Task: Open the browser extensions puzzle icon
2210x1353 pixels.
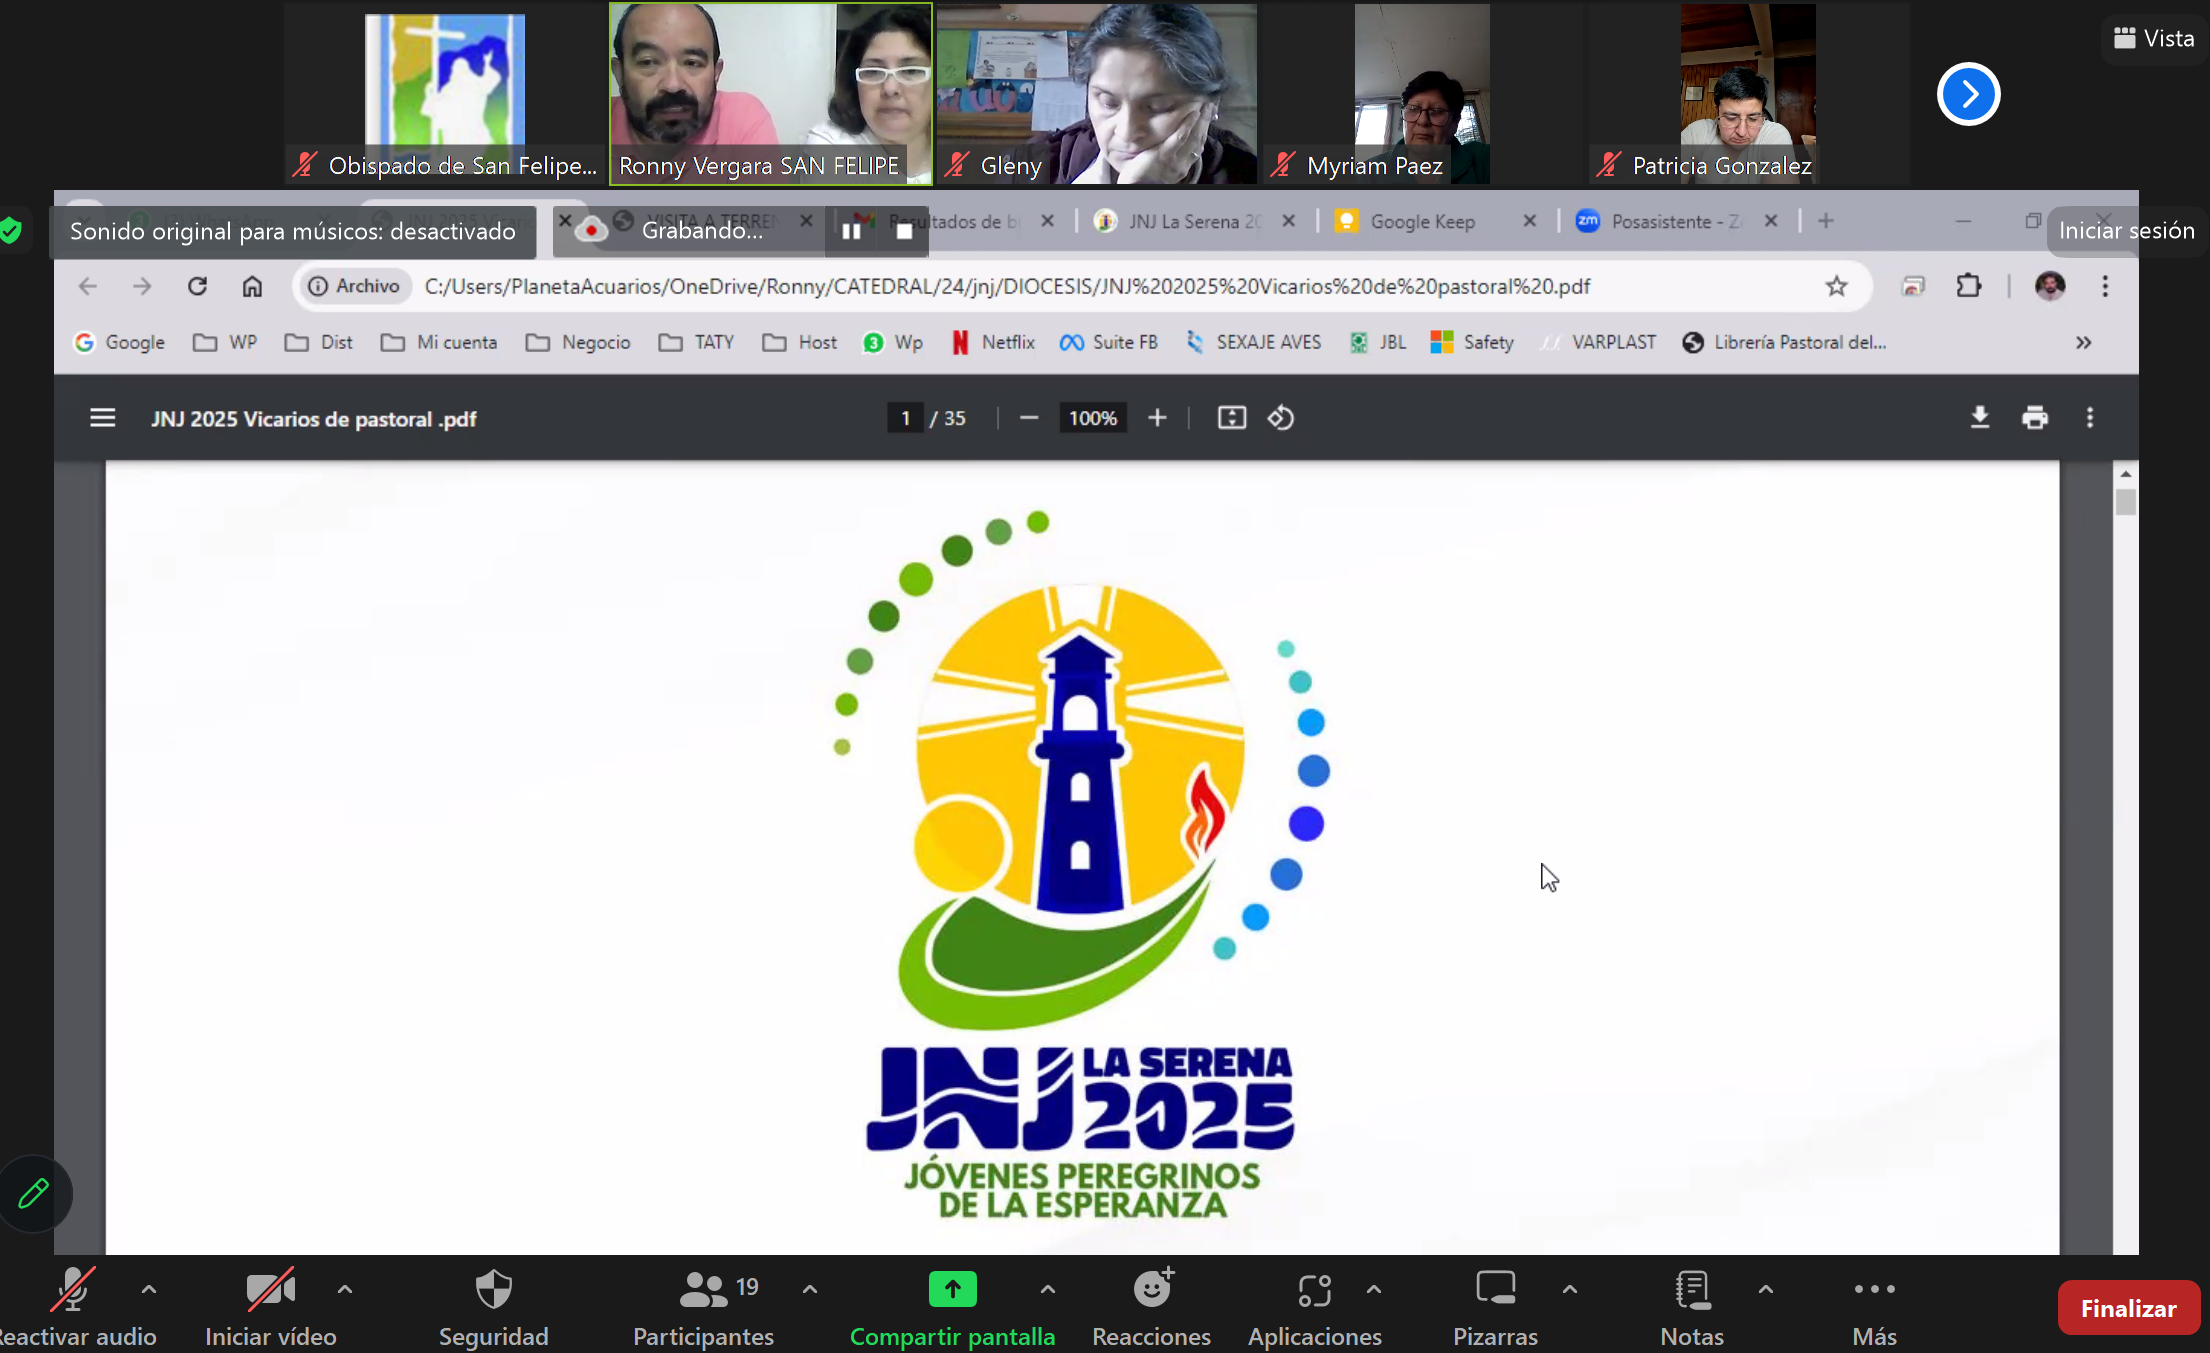Action: click(x=1968, y=286)
